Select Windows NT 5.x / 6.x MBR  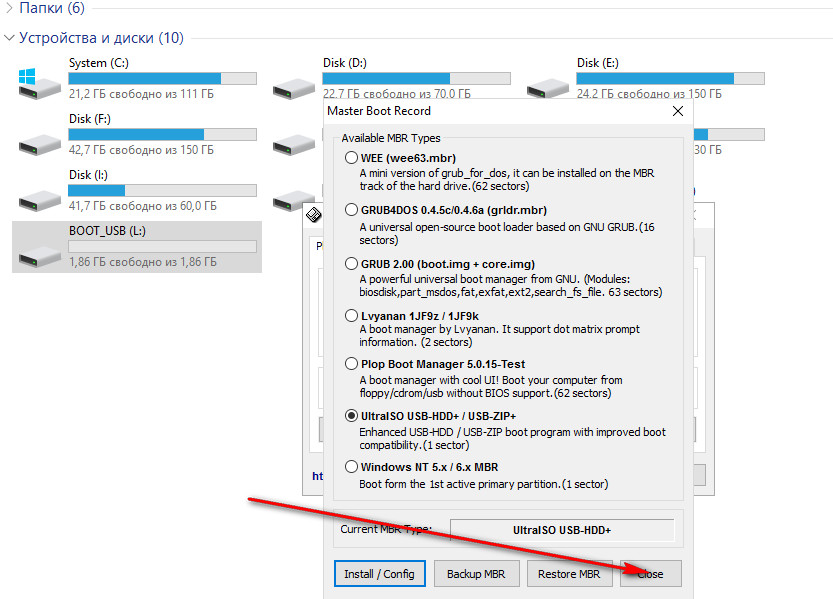click(351, 467)
